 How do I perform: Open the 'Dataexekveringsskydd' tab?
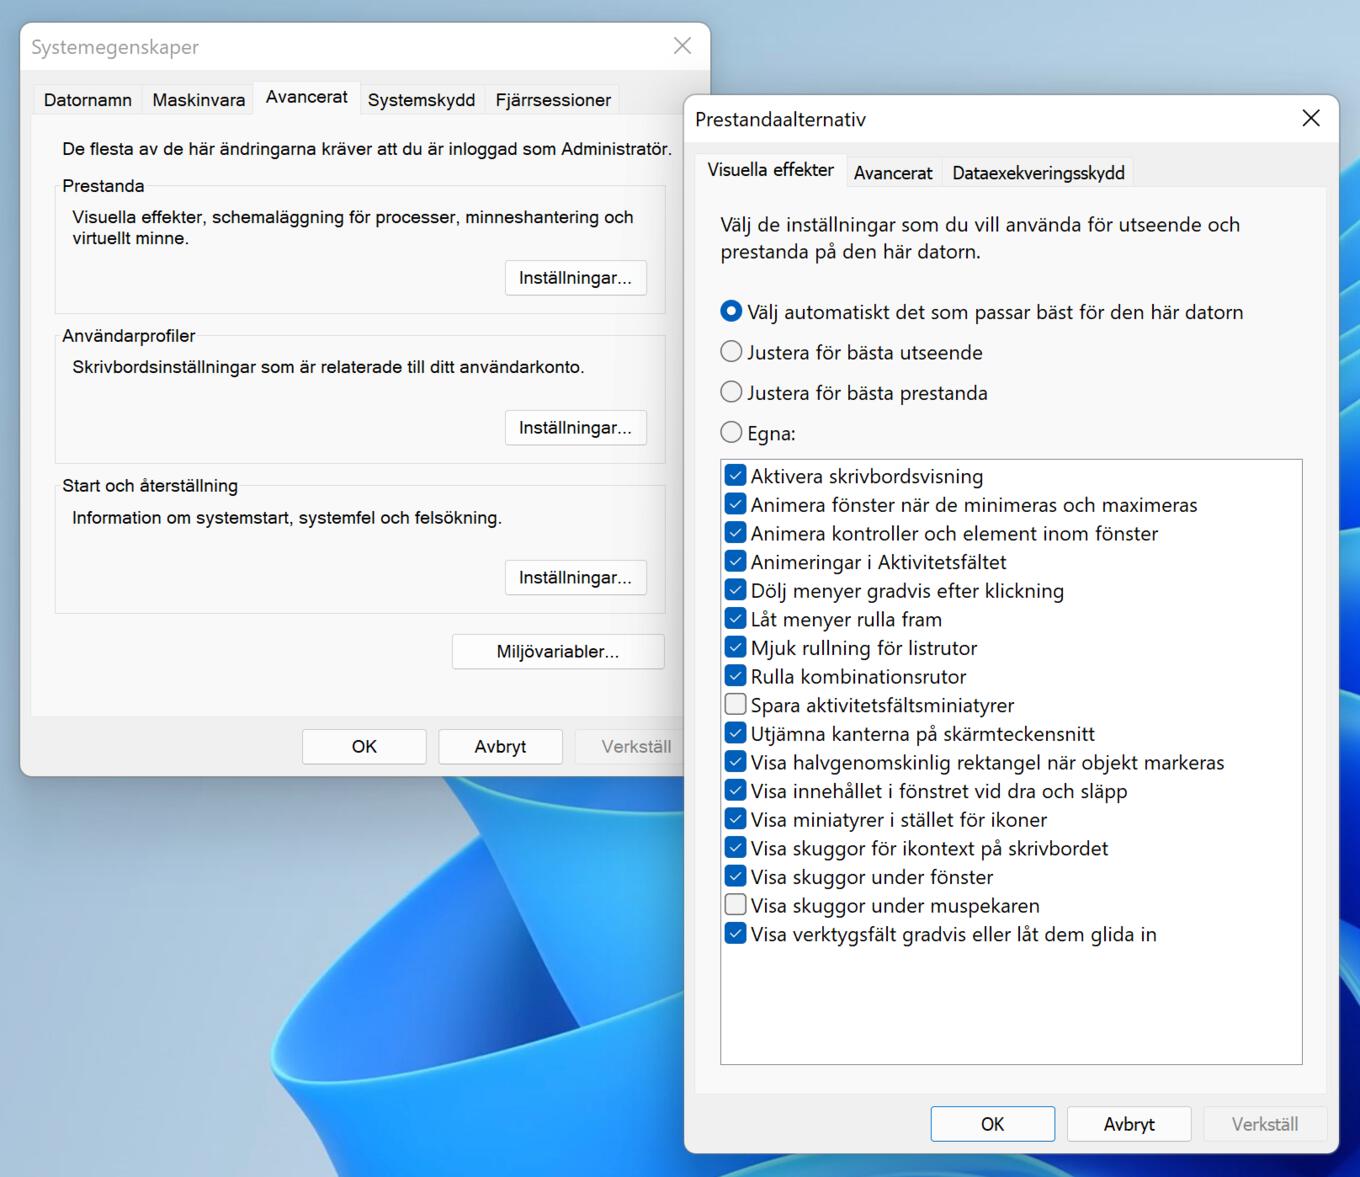click(1038, 173)
